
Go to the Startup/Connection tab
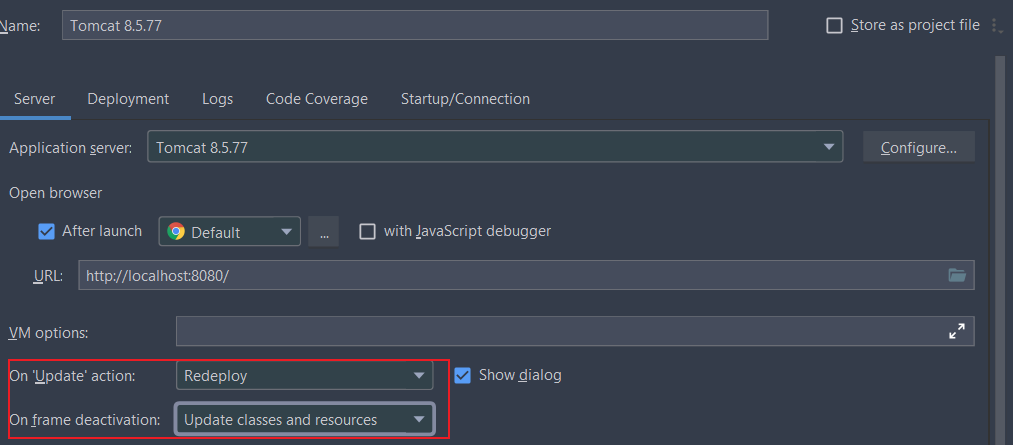[x=465, y=99]
